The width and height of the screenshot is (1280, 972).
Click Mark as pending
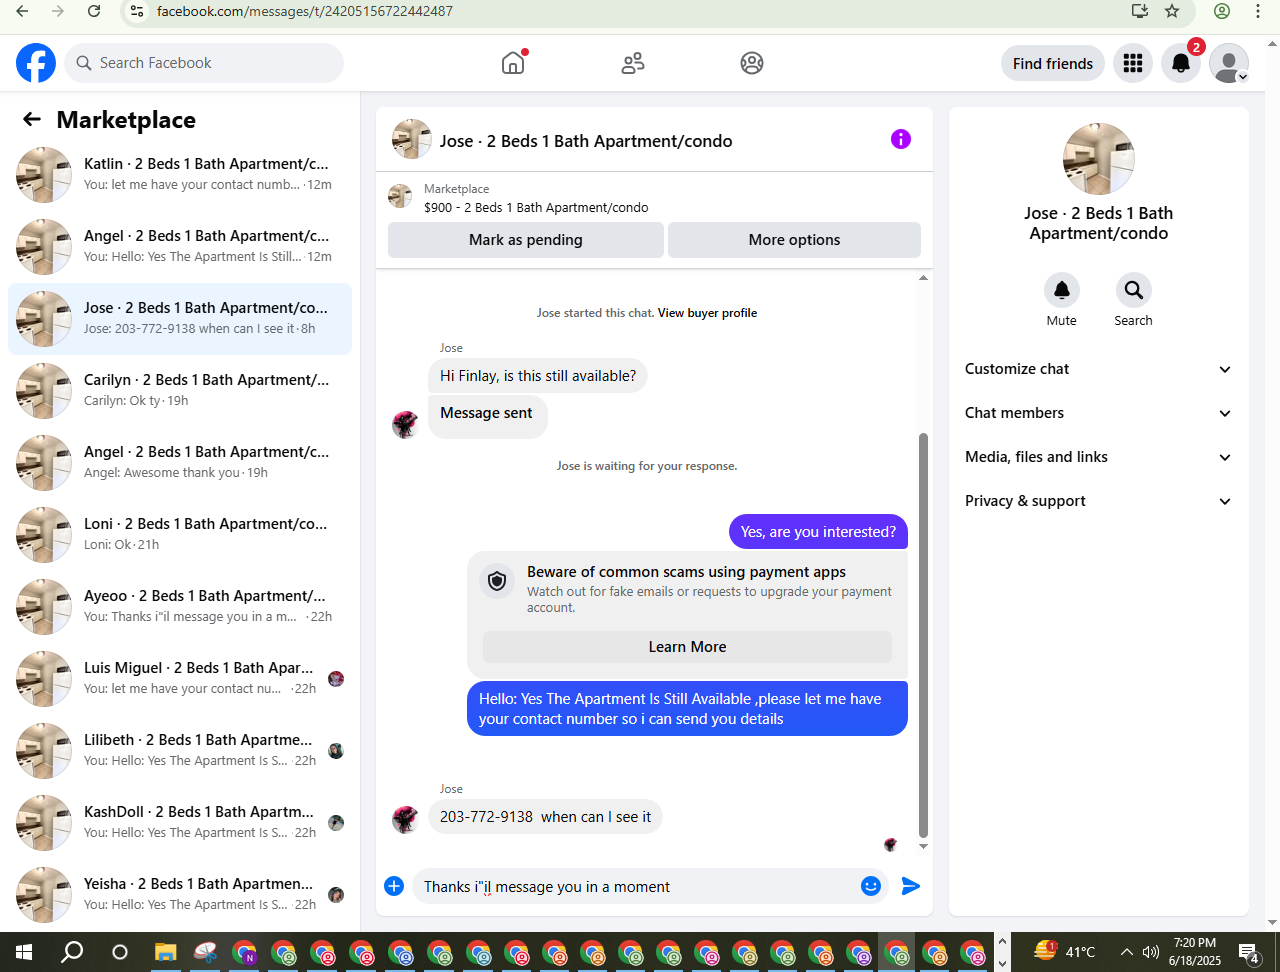(x=526, y=240)
